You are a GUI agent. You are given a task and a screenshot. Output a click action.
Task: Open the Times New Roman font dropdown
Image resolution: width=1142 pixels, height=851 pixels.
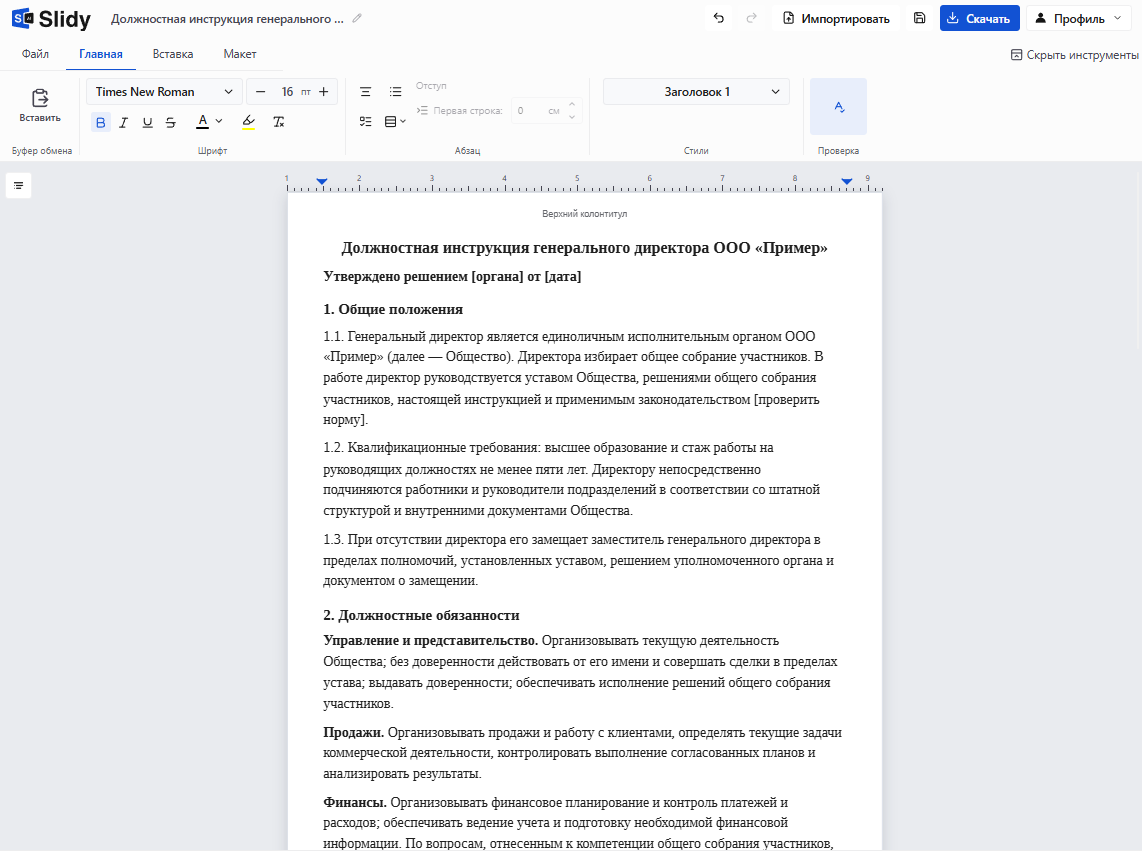[x=165, y=92]
